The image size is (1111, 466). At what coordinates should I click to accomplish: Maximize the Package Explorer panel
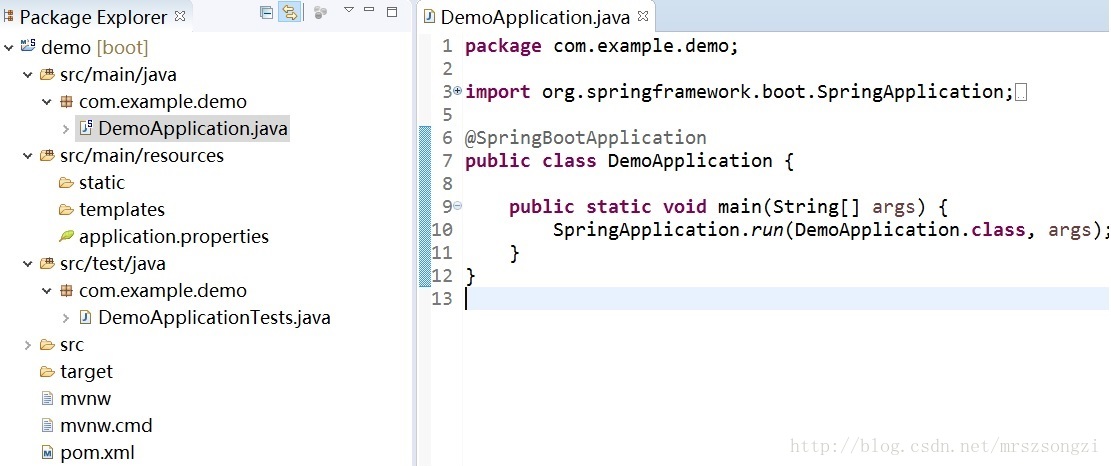click(392, 12)
